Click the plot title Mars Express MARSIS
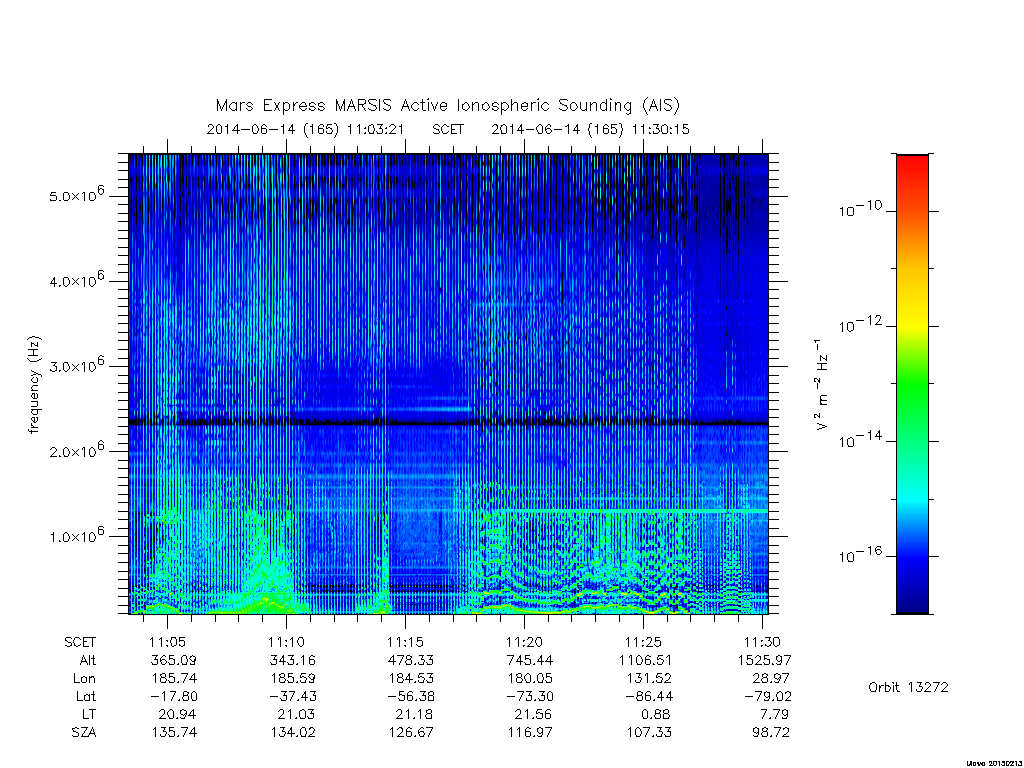Viewport: 1024px width, 768px height. click(x=447, y=105)
